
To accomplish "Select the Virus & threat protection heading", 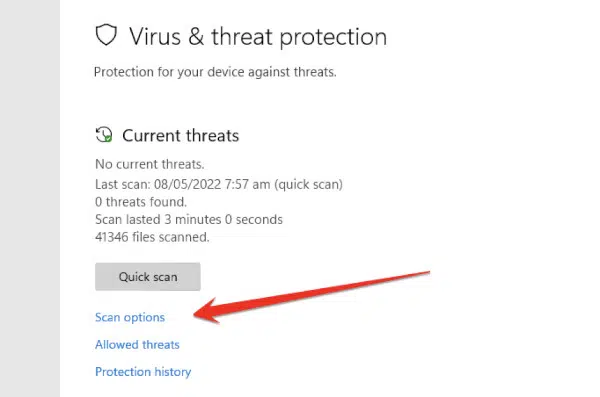I will click(258, 37).
